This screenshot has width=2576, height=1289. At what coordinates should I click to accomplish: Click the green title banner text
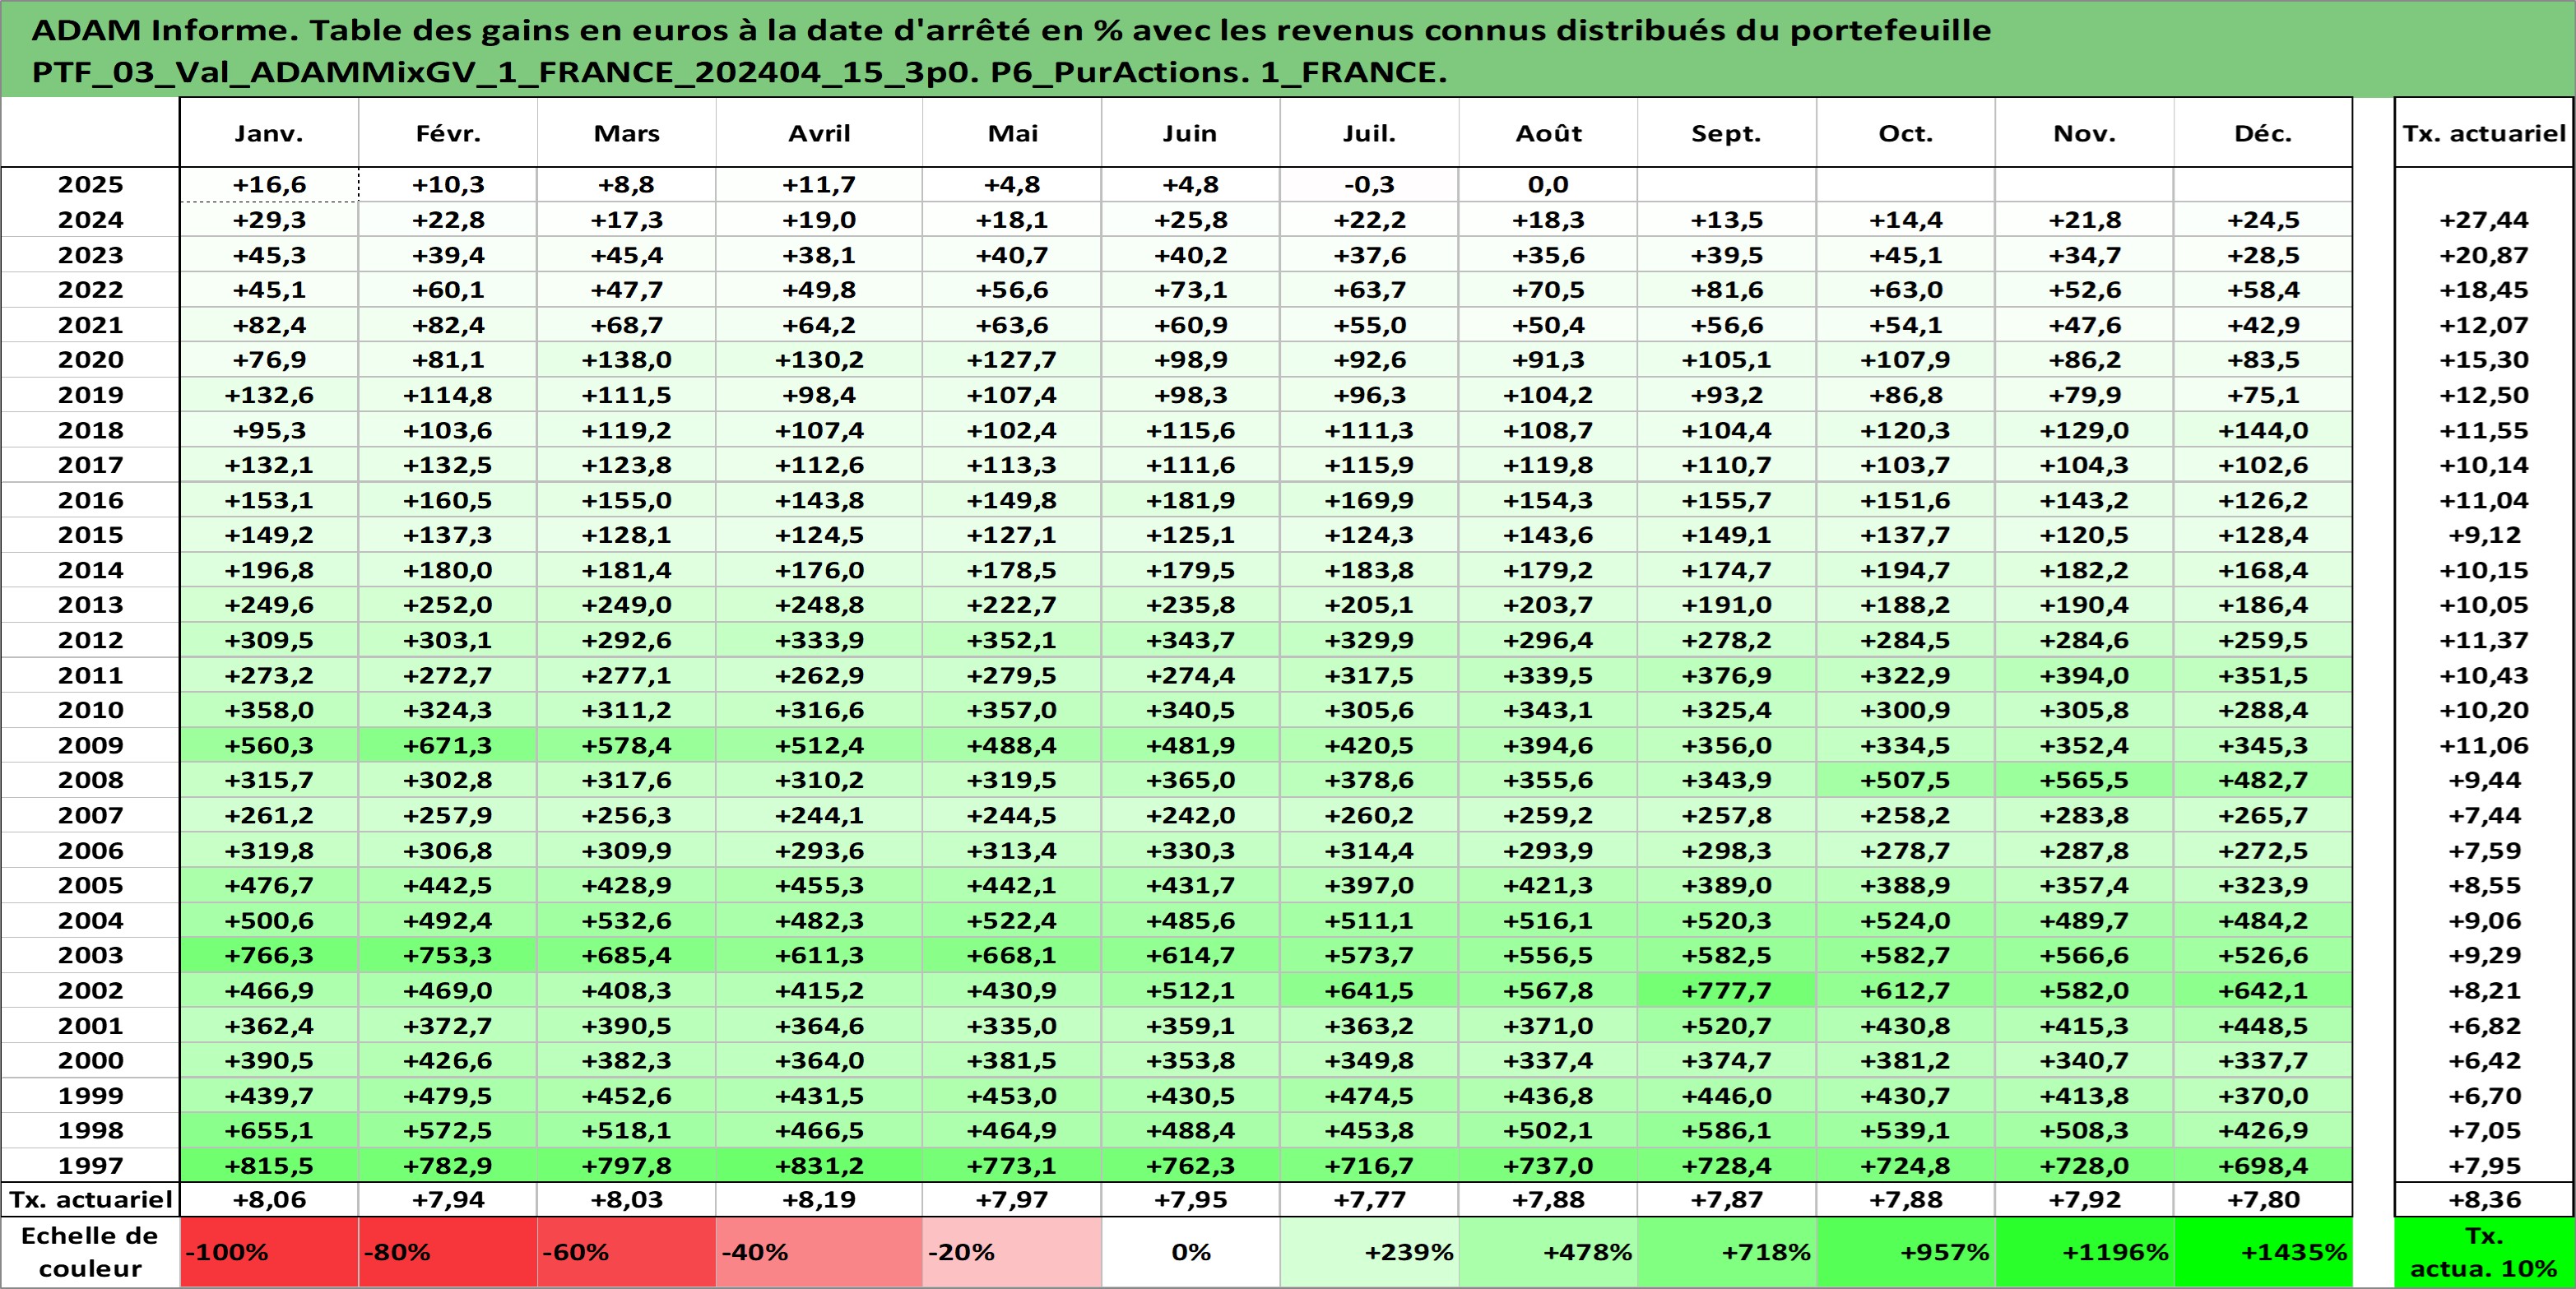pos(1010,51)
